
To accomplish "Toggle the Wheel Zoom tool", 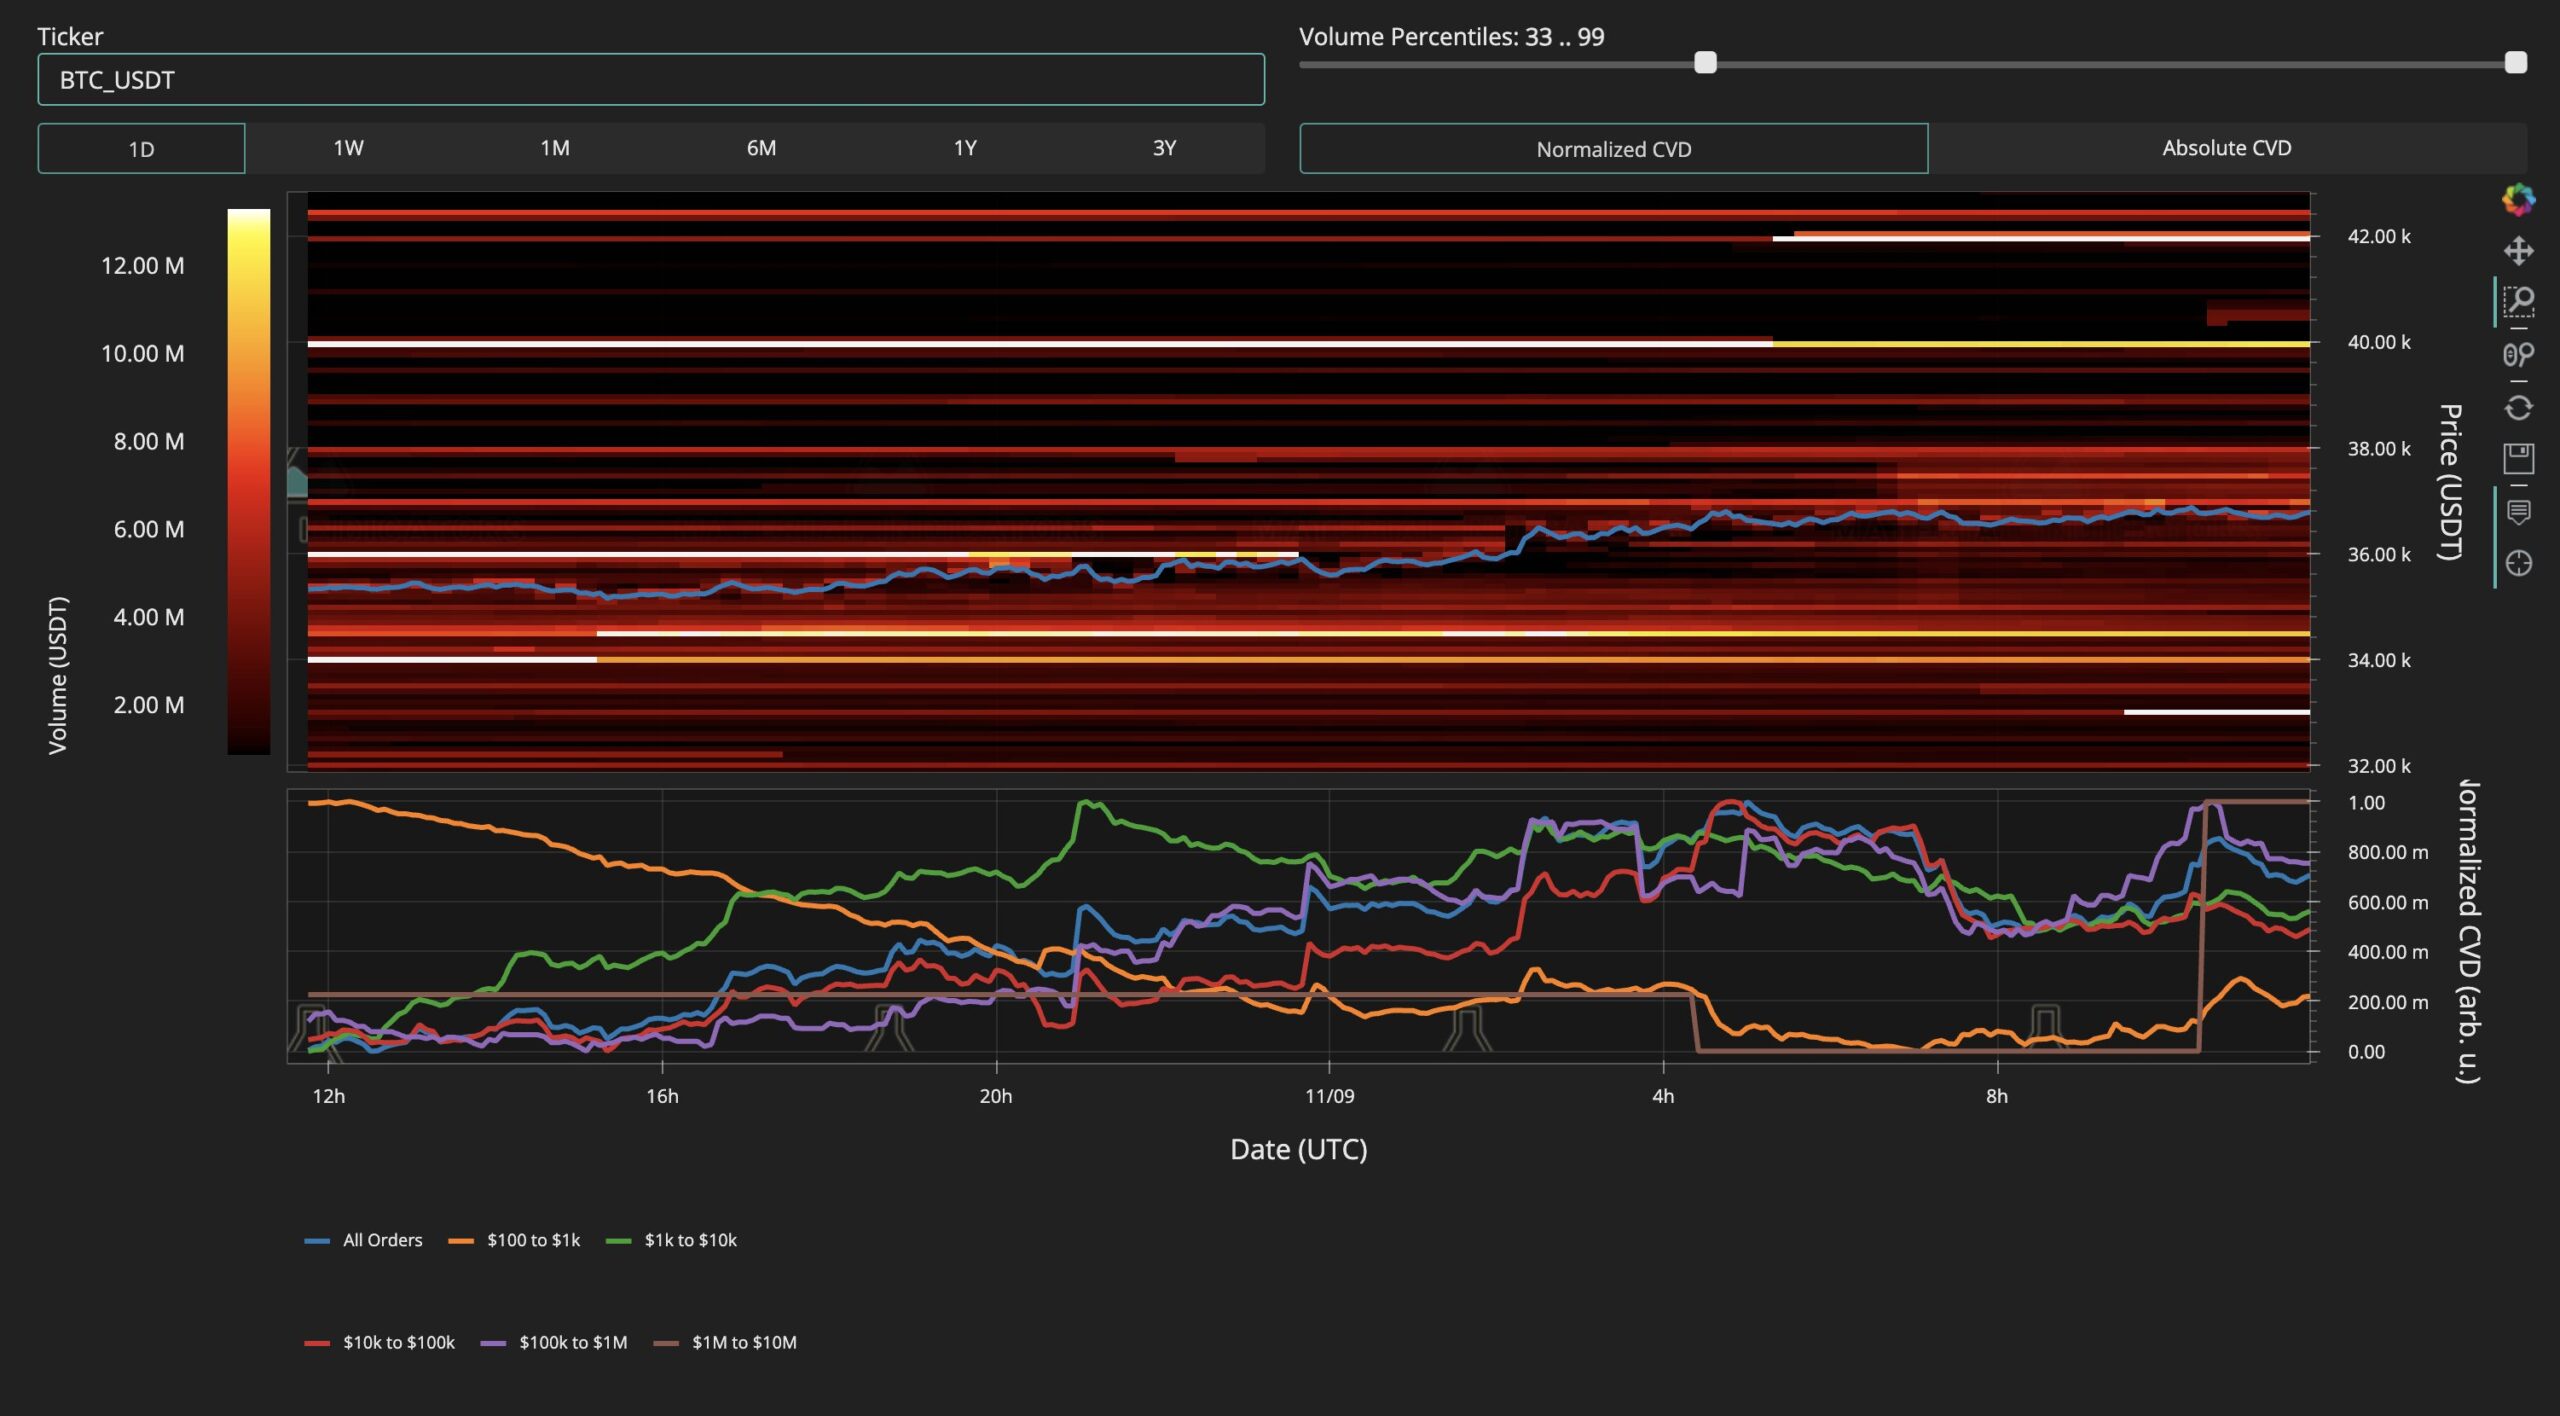I will 2518,354.
